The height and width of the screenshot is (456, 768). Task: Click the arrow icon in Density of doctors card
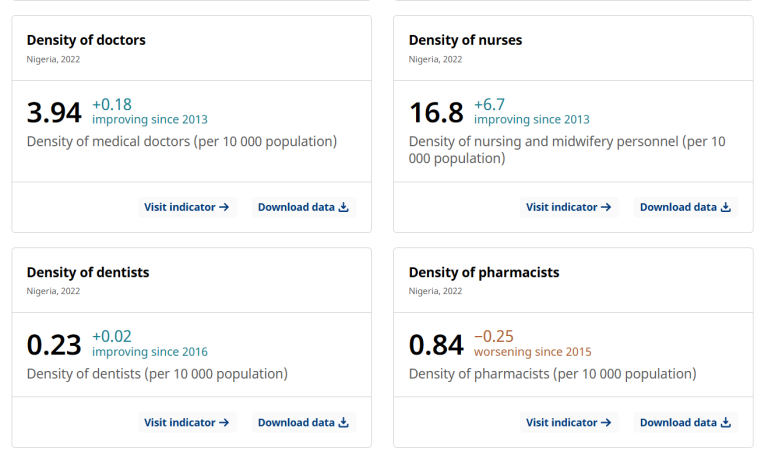click(x=225, y=208)
